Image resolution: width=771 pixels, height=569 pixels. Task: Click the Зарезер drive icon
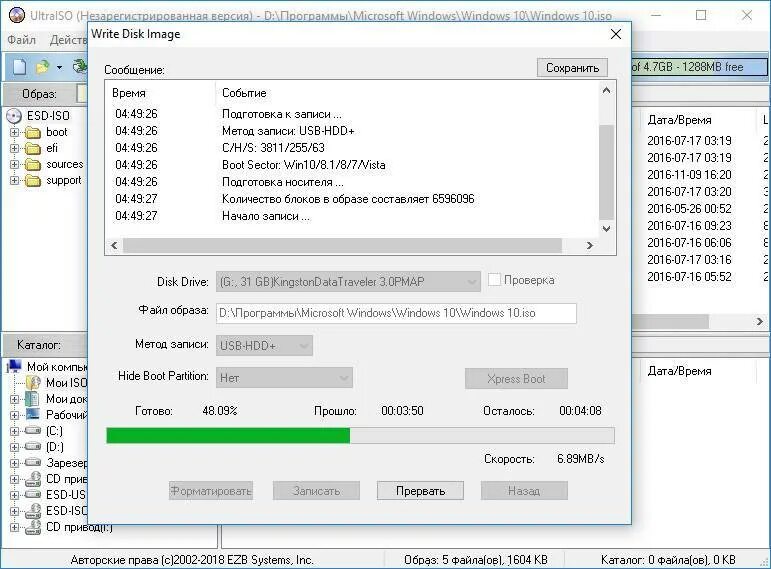coord(33,462)
